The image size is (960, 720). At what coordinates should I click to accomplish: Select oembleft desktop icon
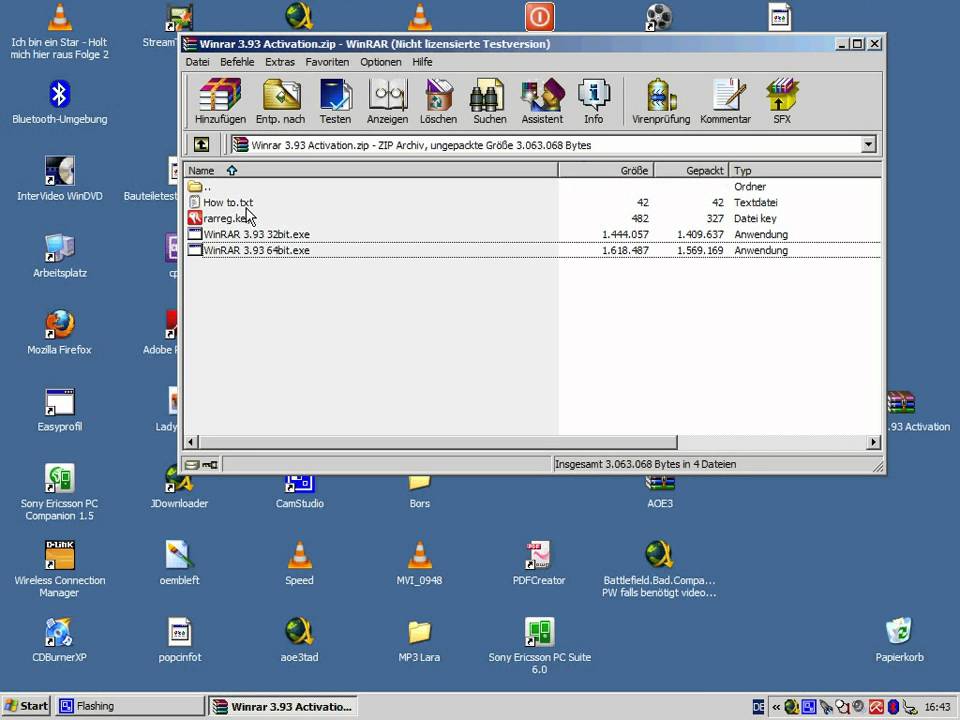179,563
